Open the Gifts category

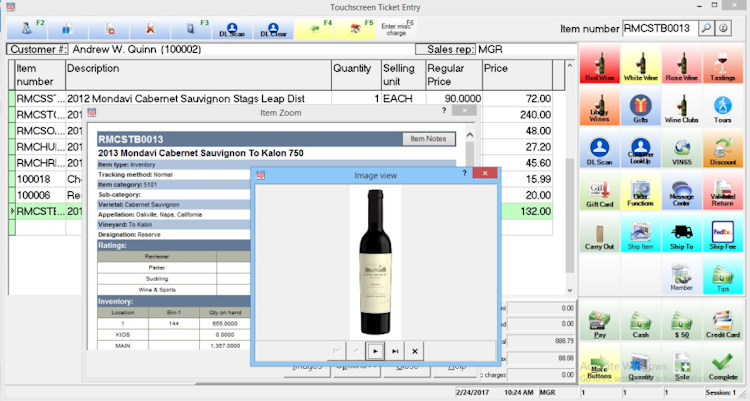(641, 106)
